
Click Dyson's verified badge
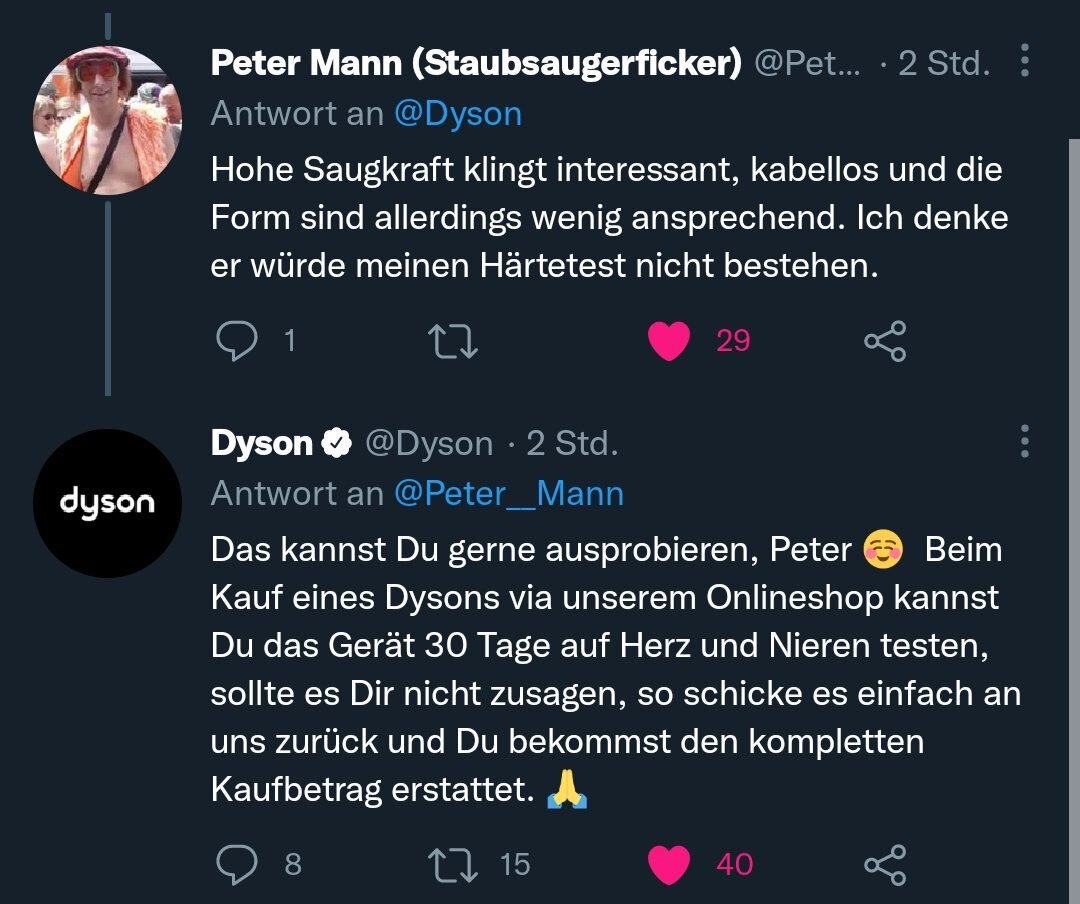336,444
